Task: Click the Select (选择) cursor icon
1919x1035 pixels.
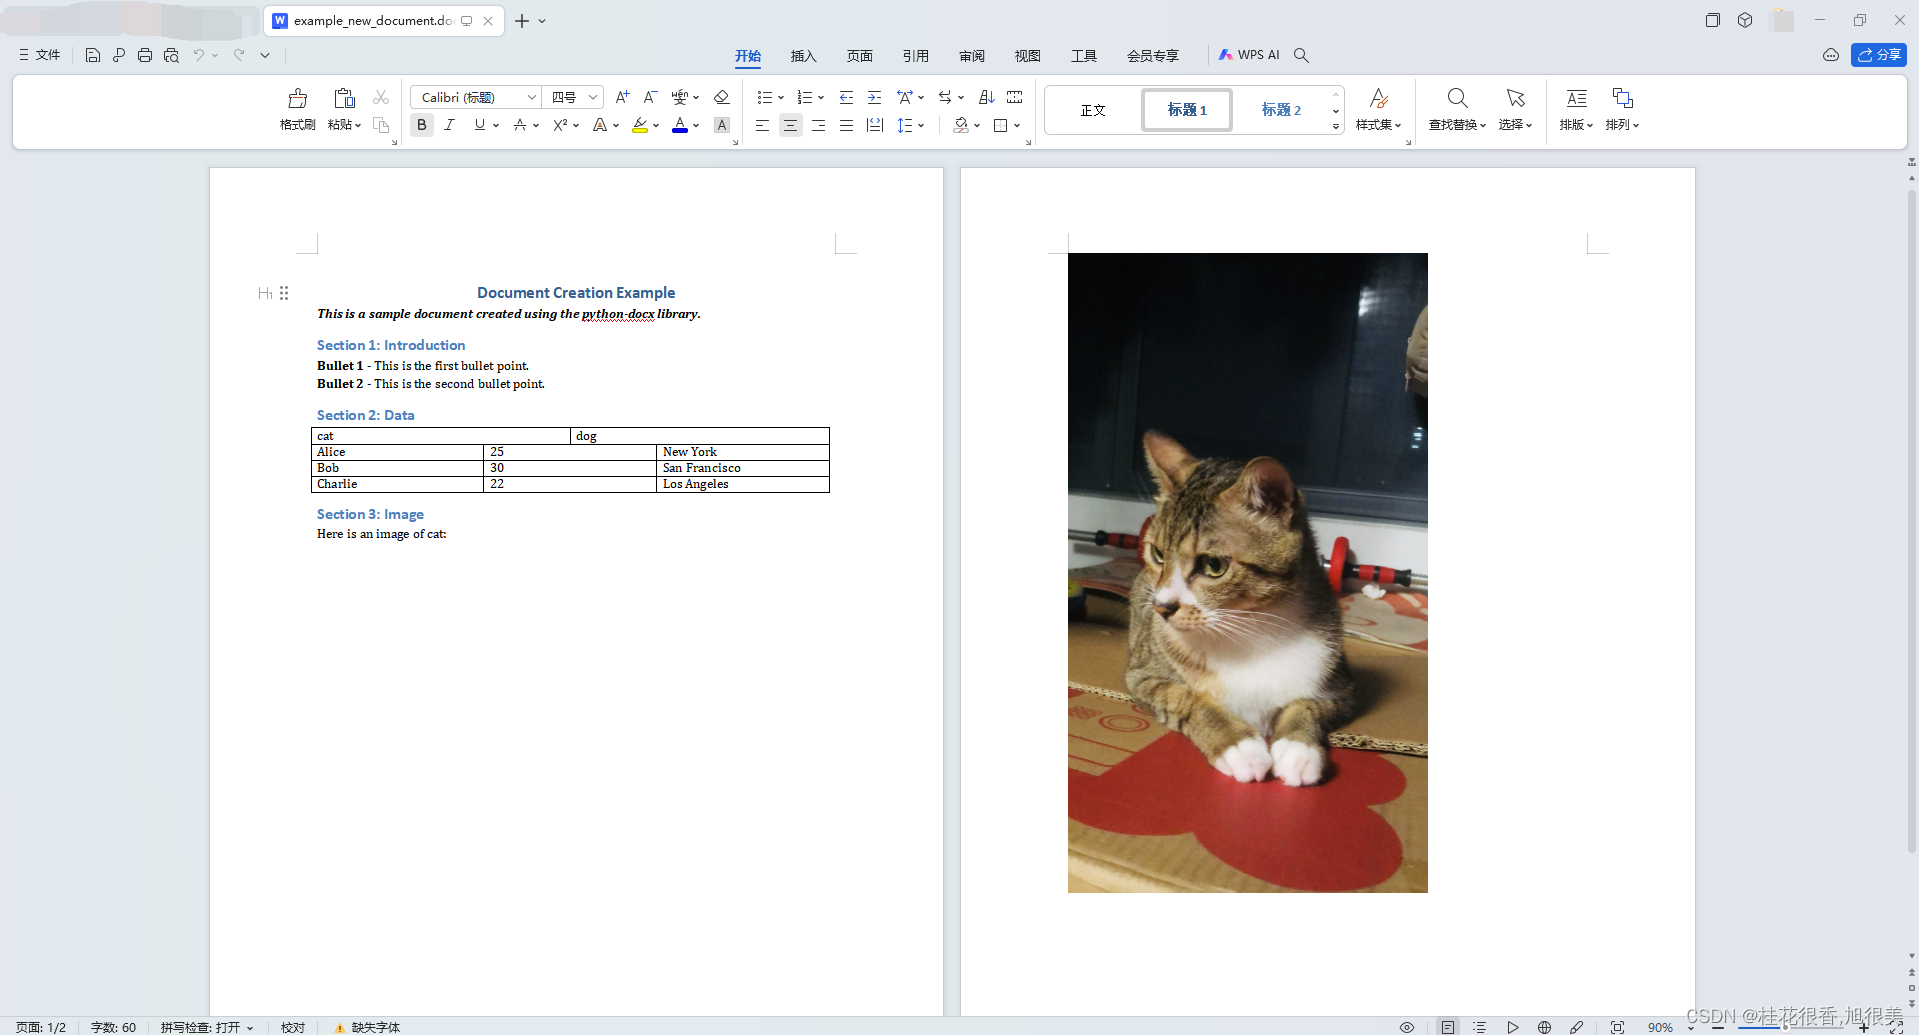Action: (x=1515, y=98)
